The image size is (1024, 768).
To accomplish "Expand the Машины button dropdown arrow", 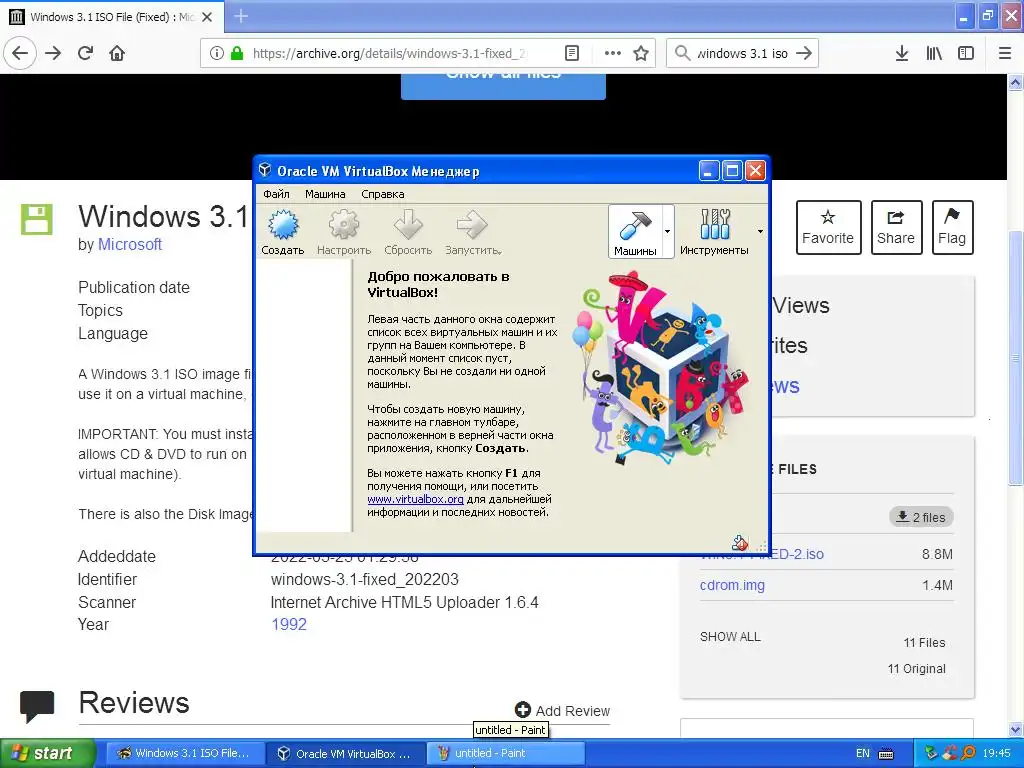I will click(667, 231).
